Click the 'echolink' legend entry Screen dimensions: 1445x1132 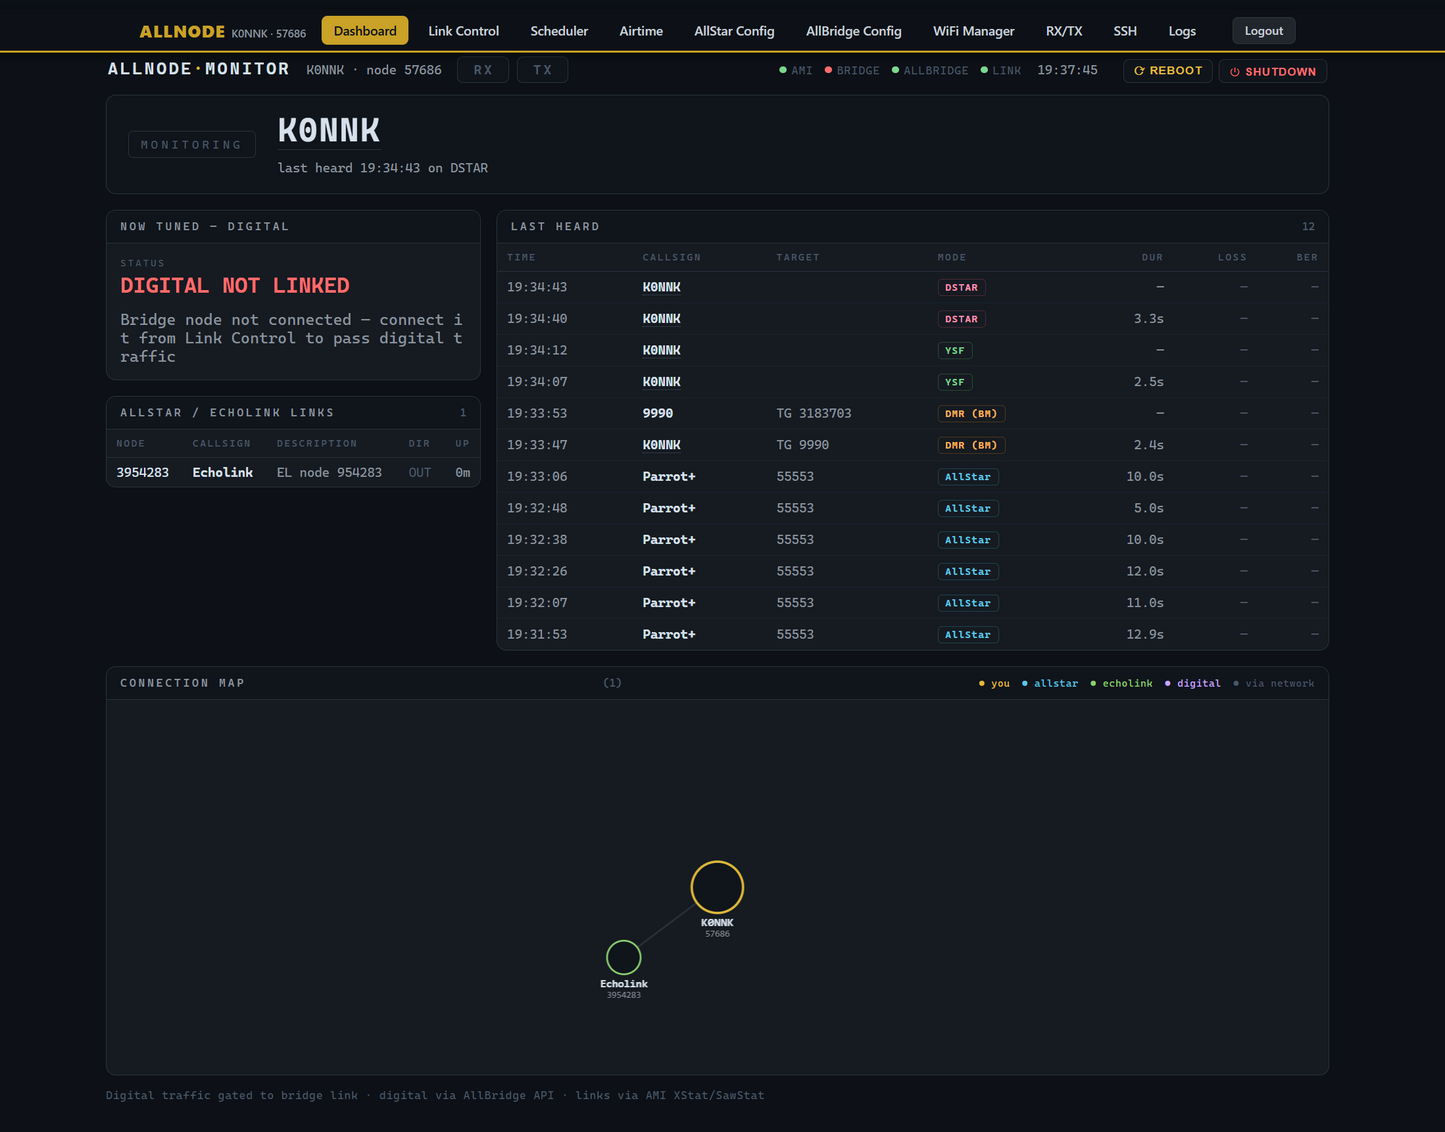[x=1121, y=684]
